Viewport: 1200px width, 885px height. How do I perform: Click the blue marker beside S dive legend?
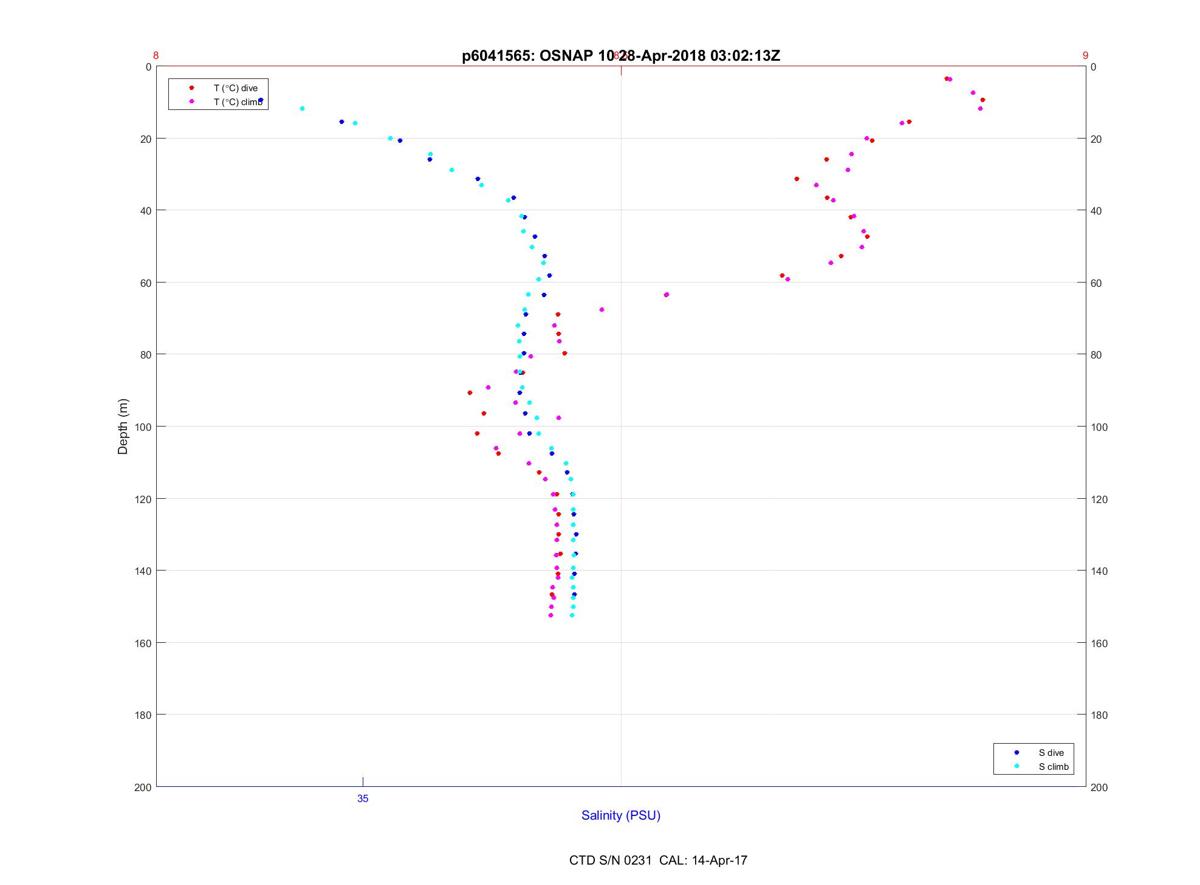(1016, 752)
